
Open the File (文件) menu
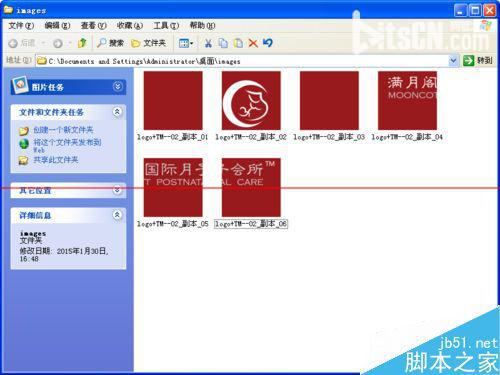tap(21, 25)
